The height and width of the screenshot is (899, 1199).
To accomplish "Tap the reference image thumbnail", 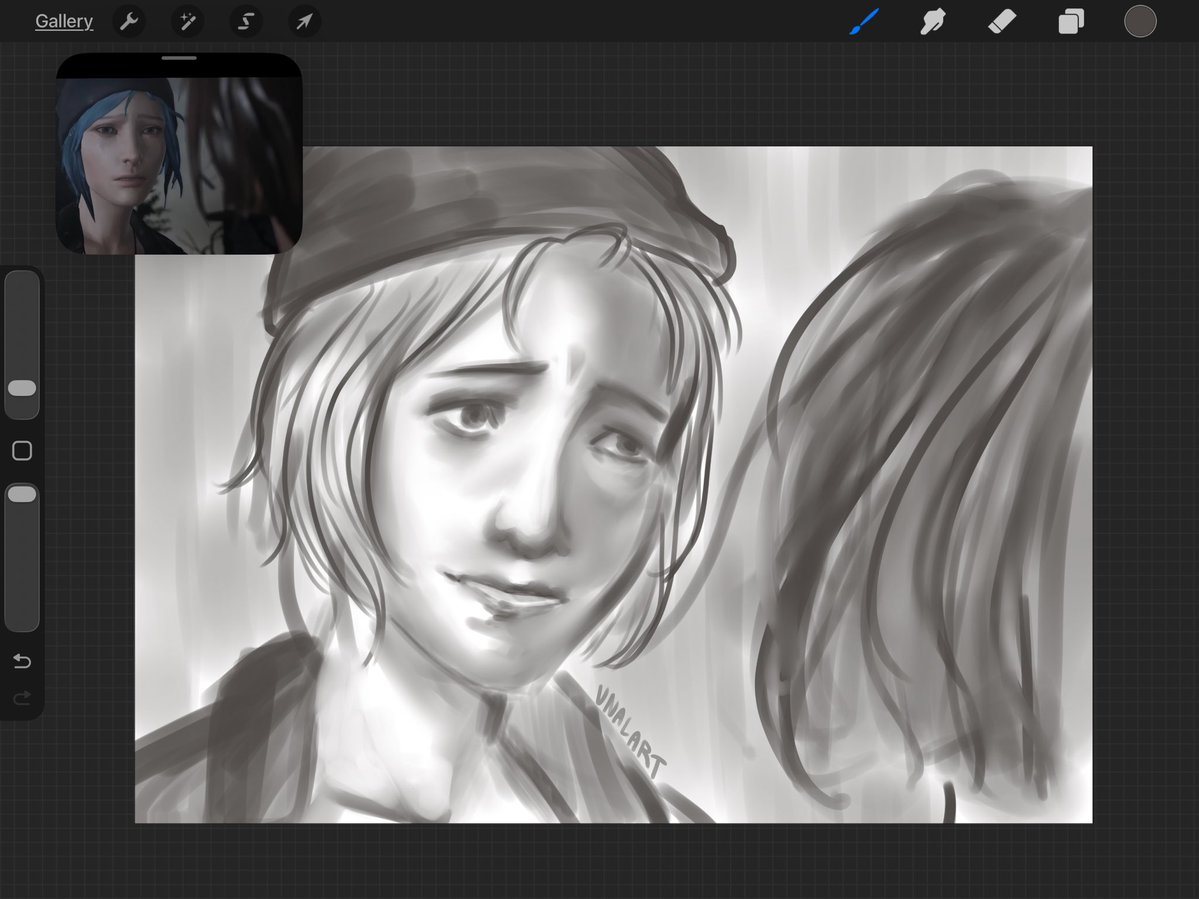I will click(179, 165).
